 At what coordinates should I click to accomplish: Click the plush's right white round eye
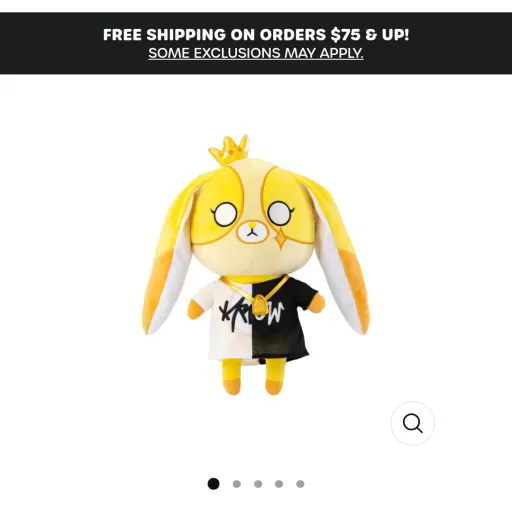coord(280,213)
